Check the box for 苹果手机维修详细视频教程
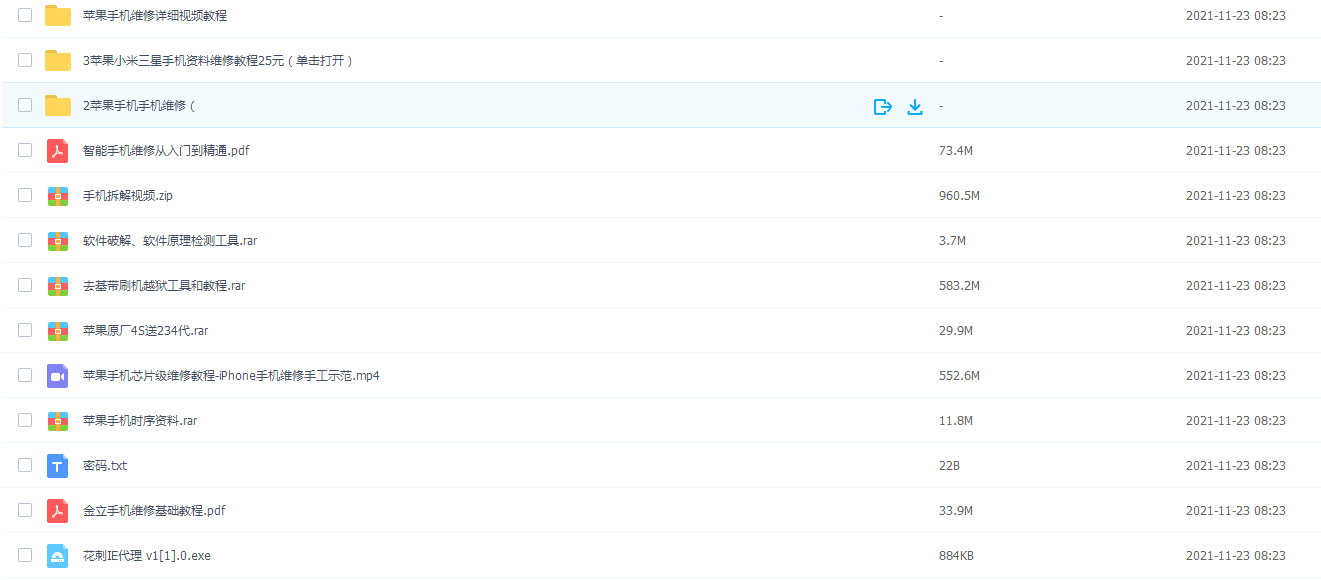 click(25, 15)
